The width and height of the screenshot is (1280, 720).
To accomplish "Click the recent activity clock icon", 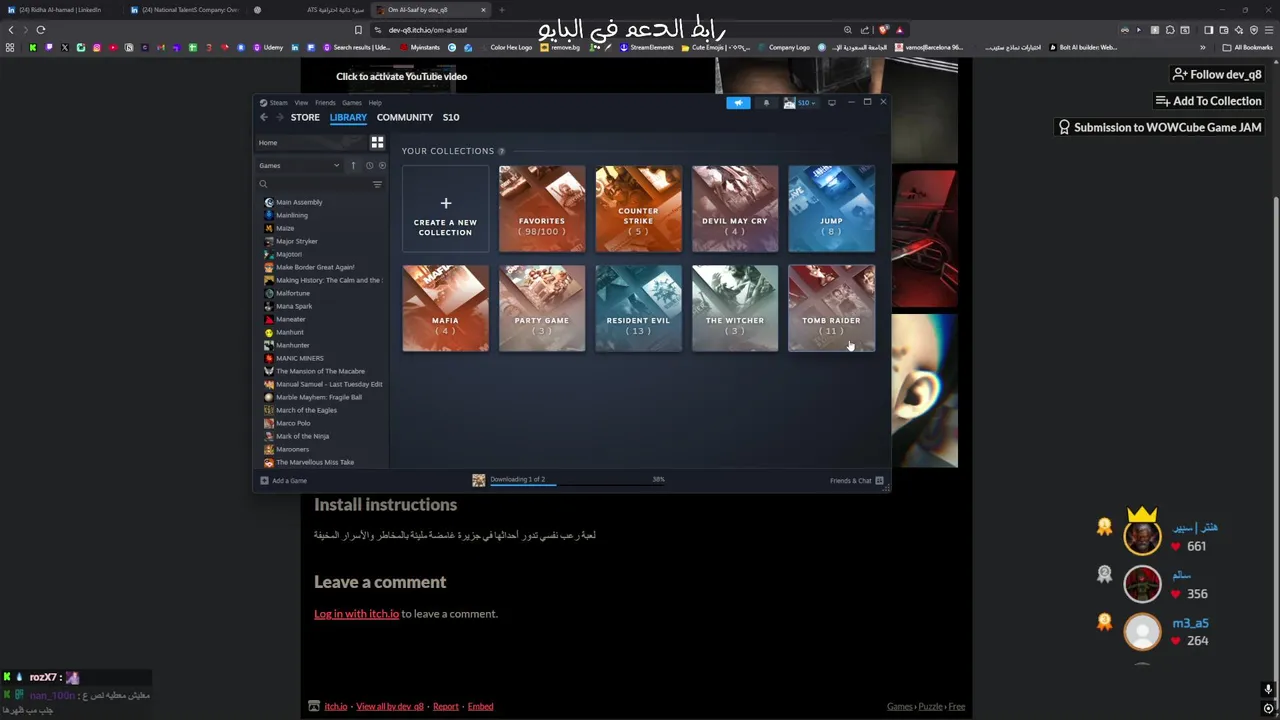I will pyautogui.click(x=369, y=165).
